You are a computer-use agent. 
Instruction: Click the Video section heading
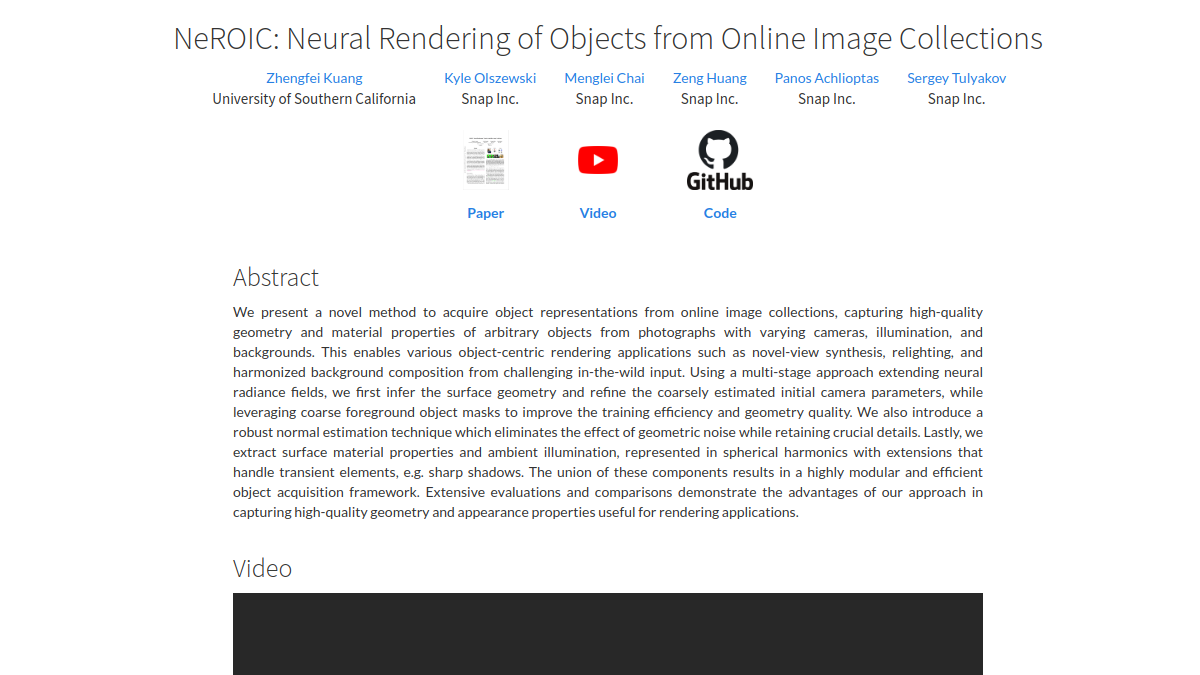point(262,568)
